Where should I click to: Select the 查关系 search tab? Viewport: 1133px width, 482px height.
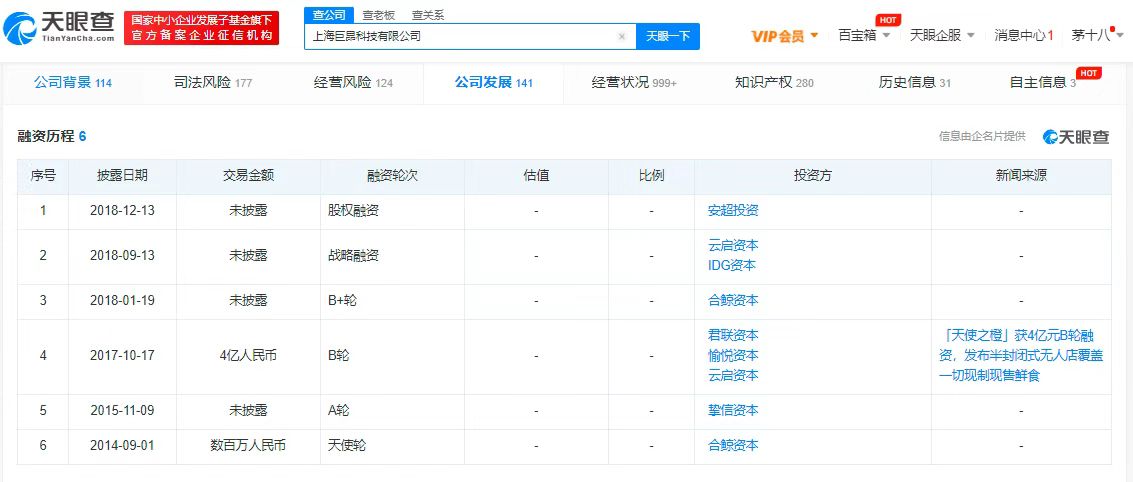click(428, 14)
